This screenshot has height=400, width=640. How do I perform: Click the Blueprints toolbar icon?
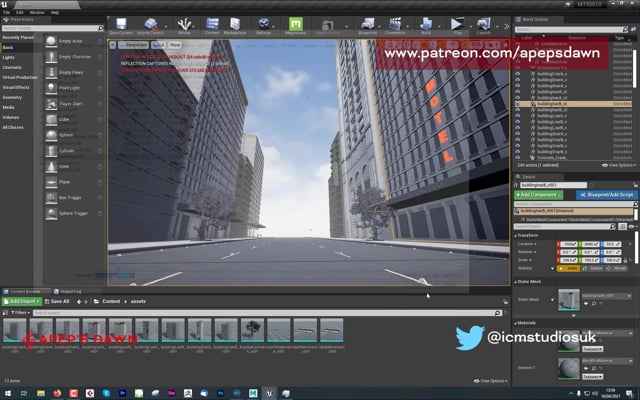(368, 24)
